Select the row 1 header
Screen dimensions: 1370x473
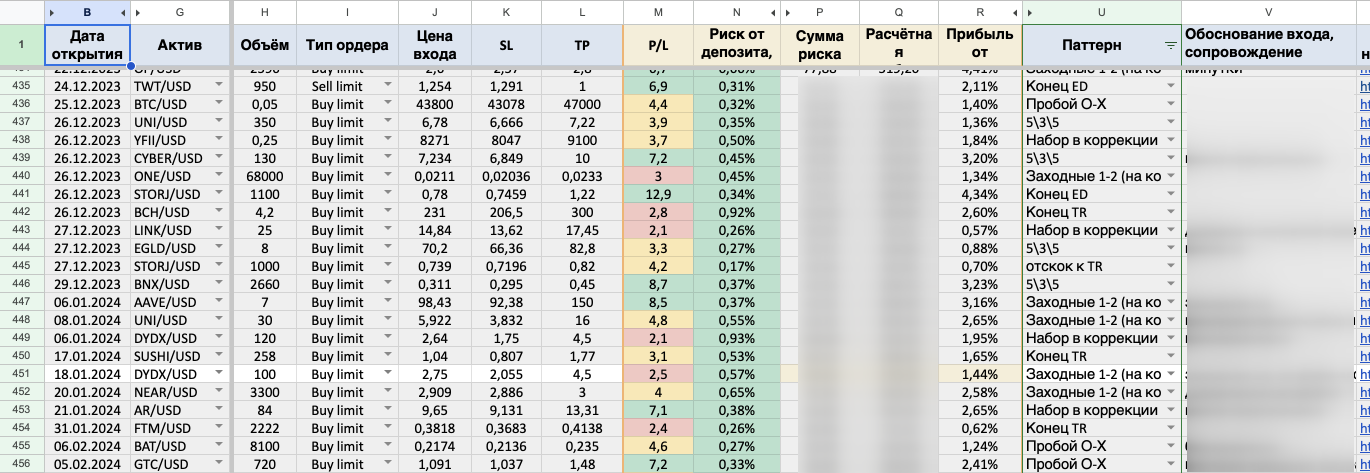[x=20, y=45]
